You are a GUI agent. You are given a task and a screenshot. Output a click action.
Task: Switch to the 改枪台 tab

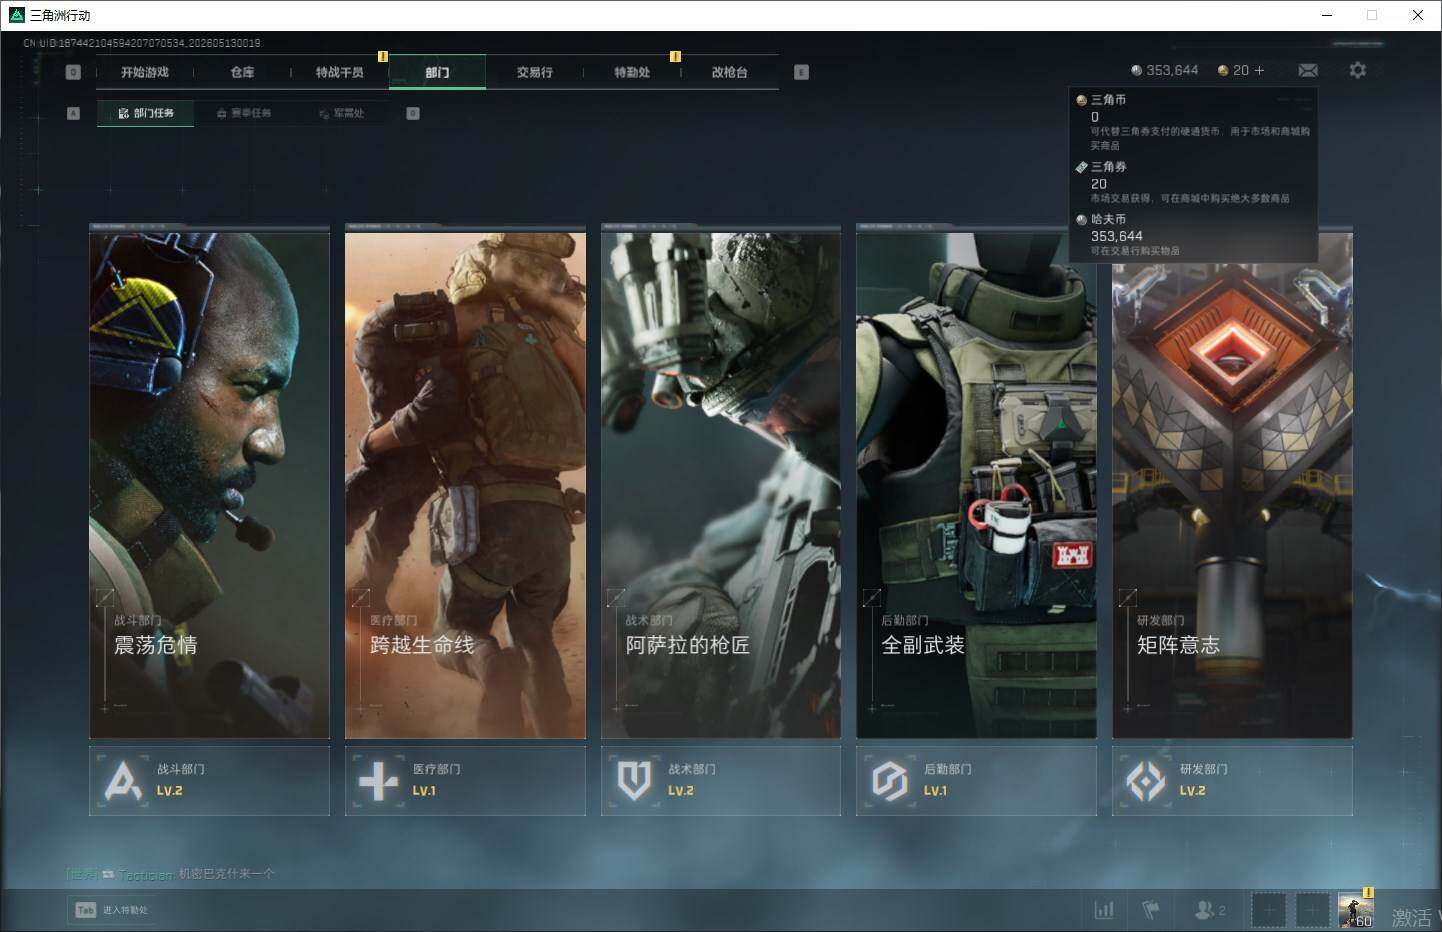[730, 72]
